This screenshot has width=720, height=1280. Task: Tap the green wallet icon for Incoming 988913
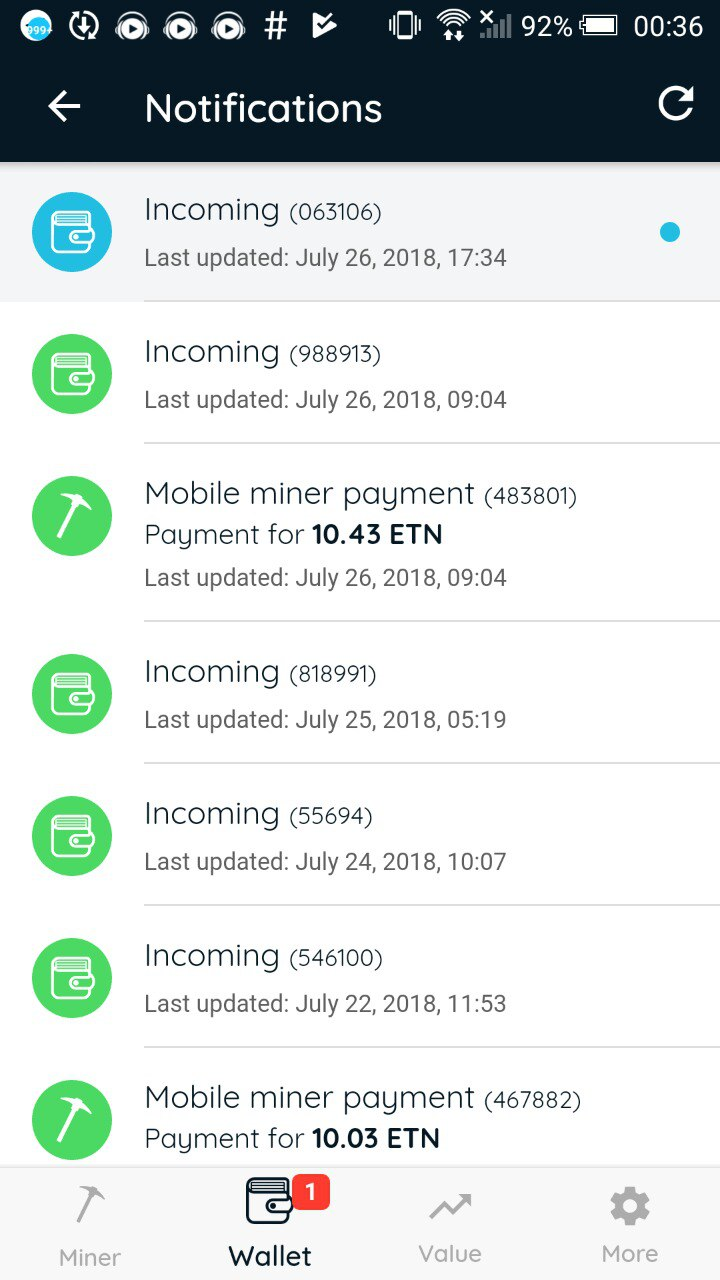72,374
